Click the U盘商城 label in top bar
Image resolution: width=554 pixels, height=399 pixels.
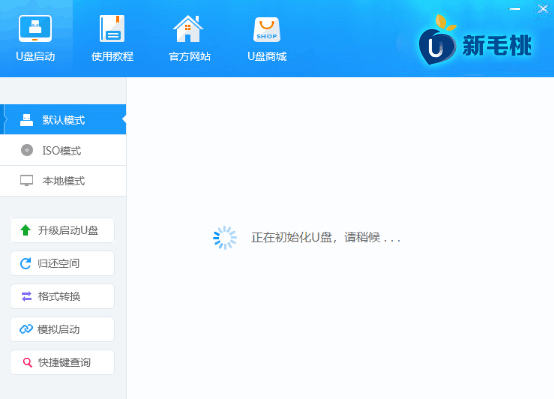pos(267,57)
